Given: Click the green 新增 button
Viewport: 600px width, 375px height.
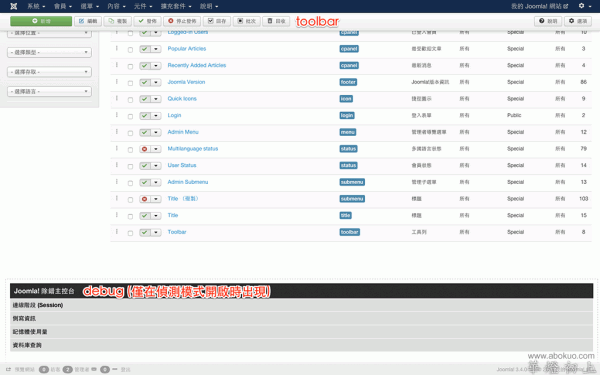Looking at the screenshot, I should [x=41, y=21].
